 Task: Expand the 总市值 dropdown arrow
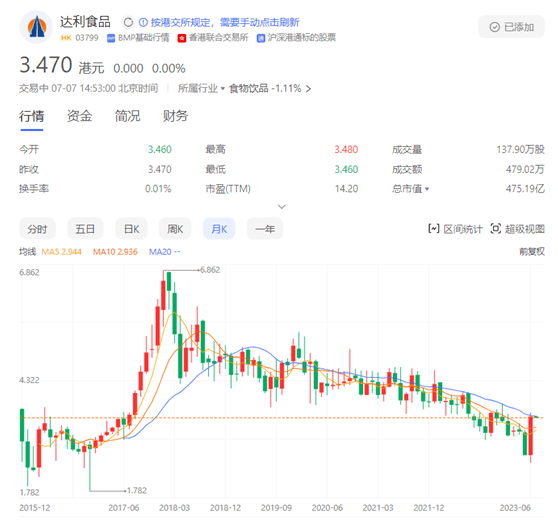point(427,189)
